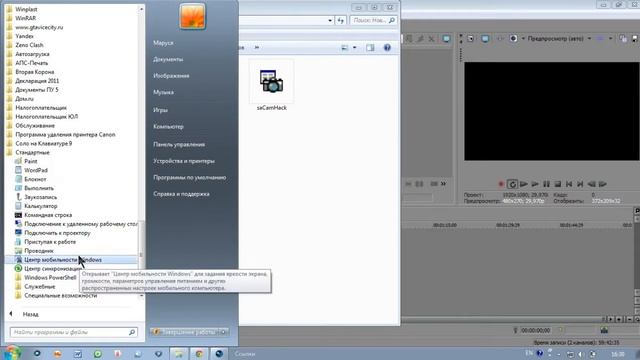Viewport: 640px width, 360px height.
Task: Click the Завершение работы button
Action: tap(185, 332)
